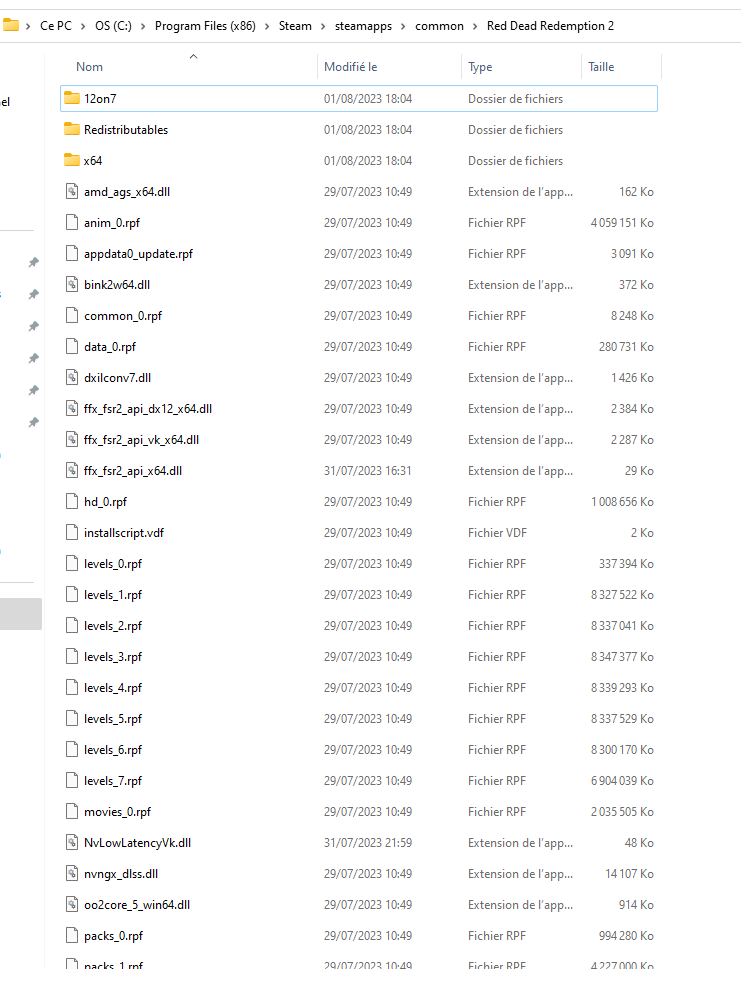Screen dimensions: 741x992
Task: Click the installscript.vdf file icon
Action: (x=72, y=532)
